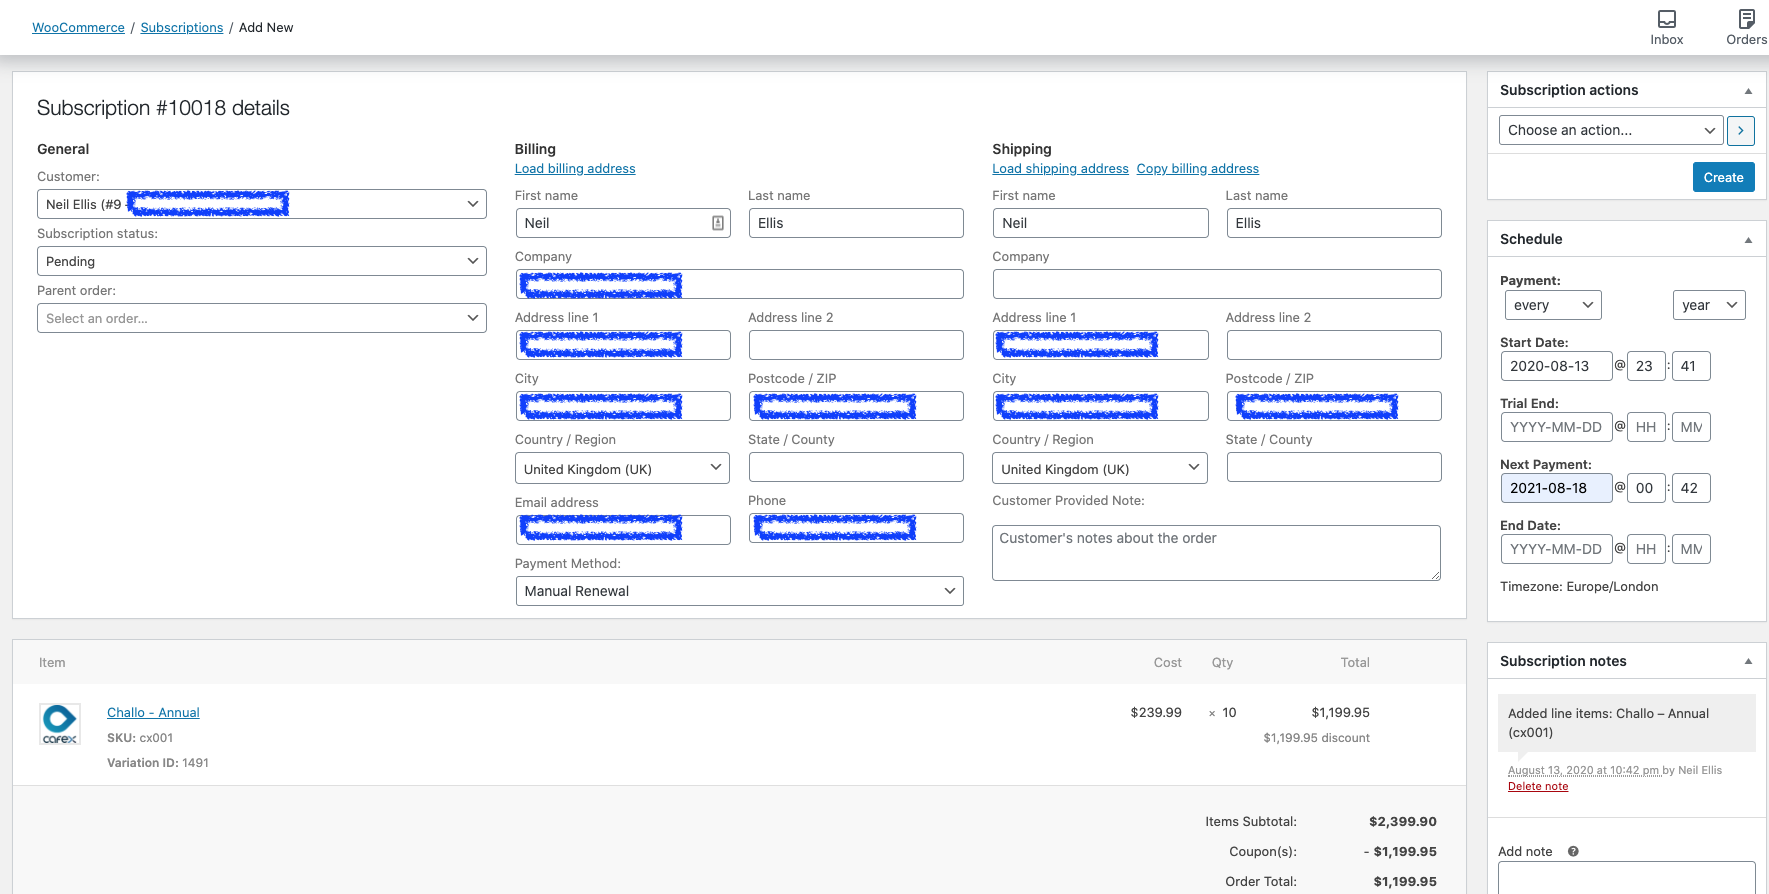Click Billing City field
The image size is (1769, 894).
coord(622,406)
